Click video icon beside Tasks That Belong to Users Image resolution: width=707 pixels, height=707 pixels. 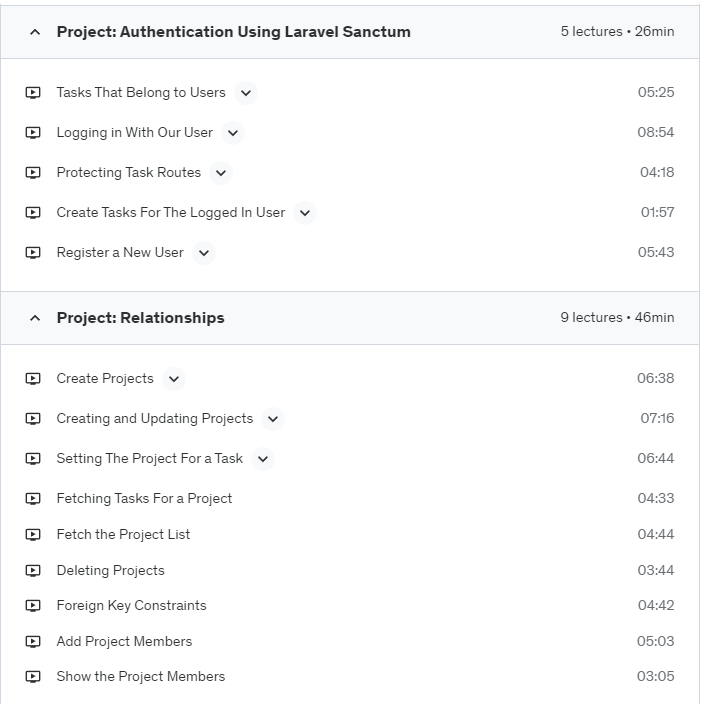(x=33, y=93)
